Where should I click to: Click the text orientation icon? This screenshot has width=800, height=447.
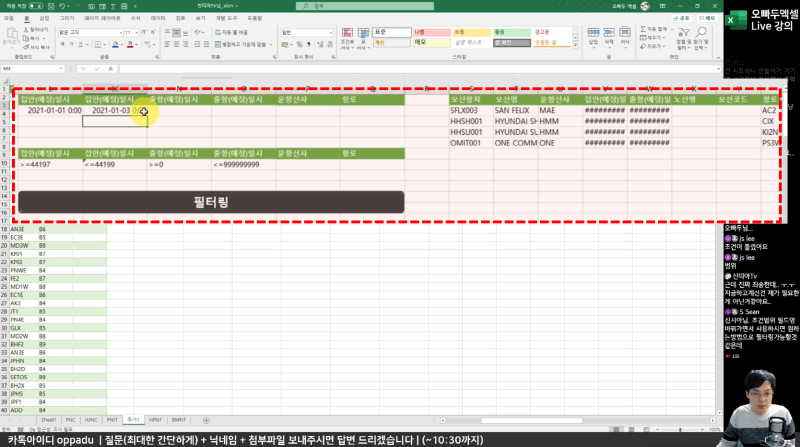tap(197, 33)
